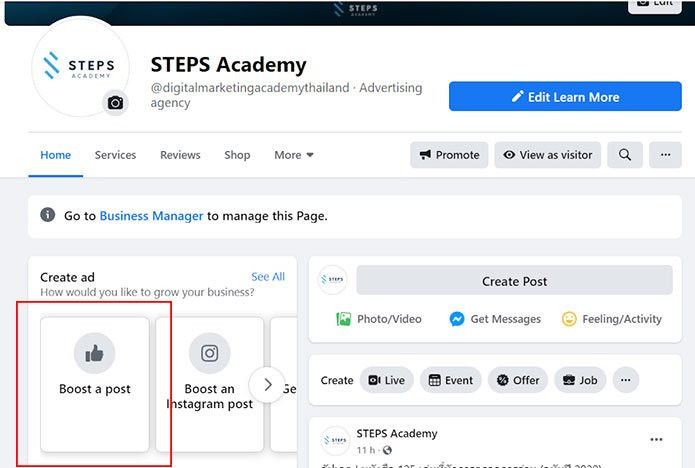Choose Feeling/Activity option
Image resolution: width=695 pixels, height=468 pixels.
click(612, 319)
